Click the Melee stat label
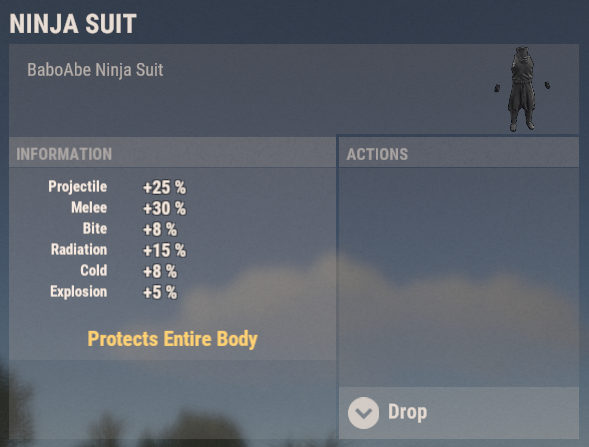Viewport: 589px width, 447px height. click(89, 208)
